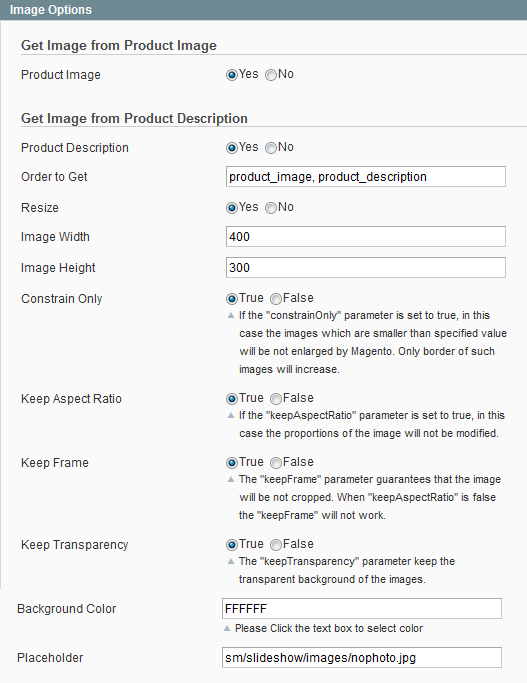Choose False for Keep Transparency
Screen dimensions: 527x683
tap(276, 544)
